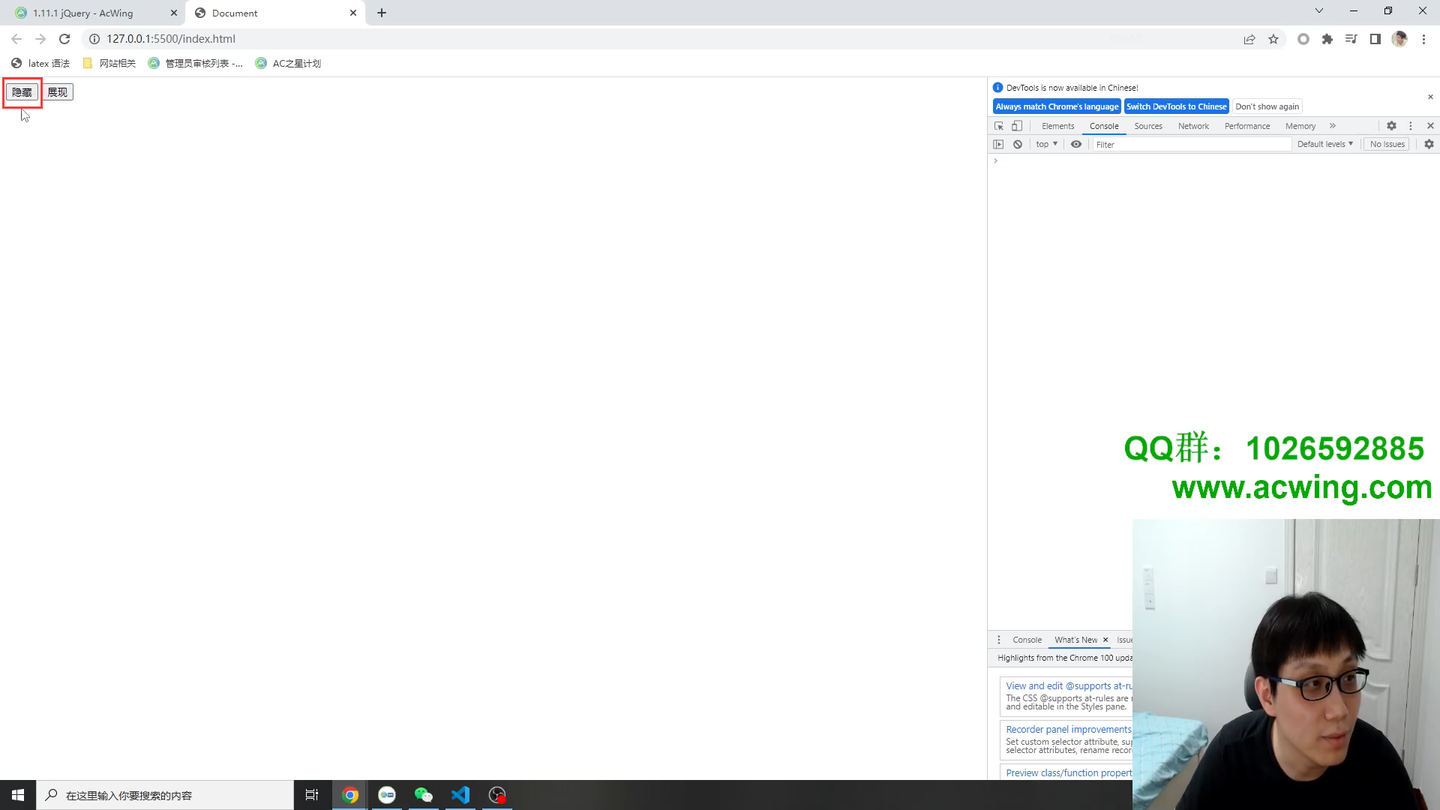The height and width of the screenshot is (810, 1440).
Task: Go back to the previous page
Action: point(16,39)
